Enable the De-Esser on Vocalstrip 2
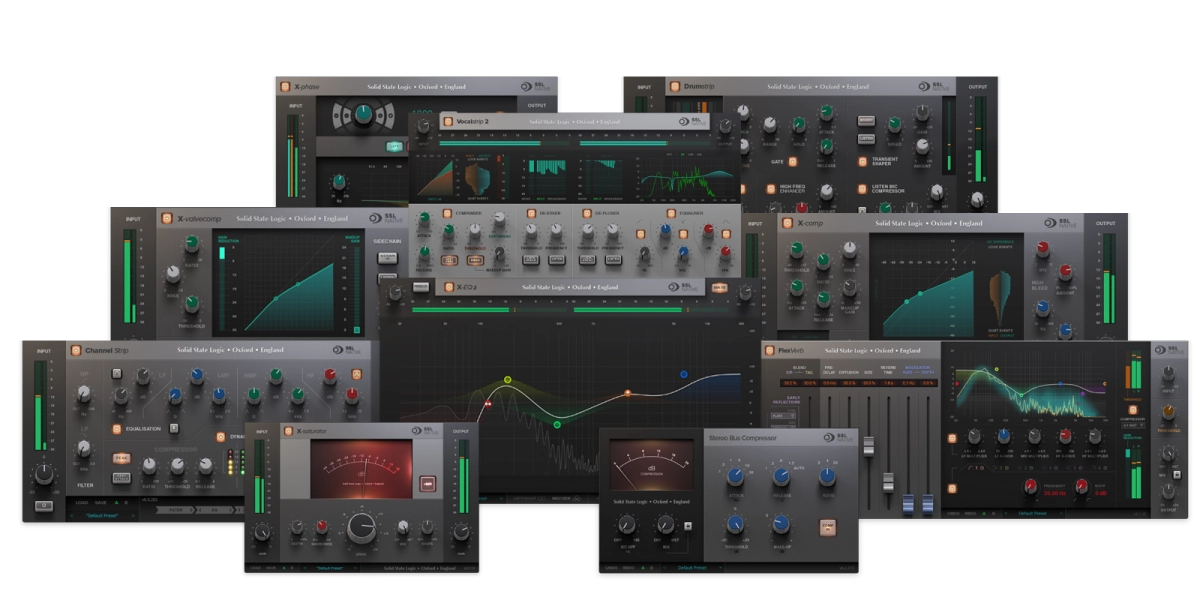 530,212
